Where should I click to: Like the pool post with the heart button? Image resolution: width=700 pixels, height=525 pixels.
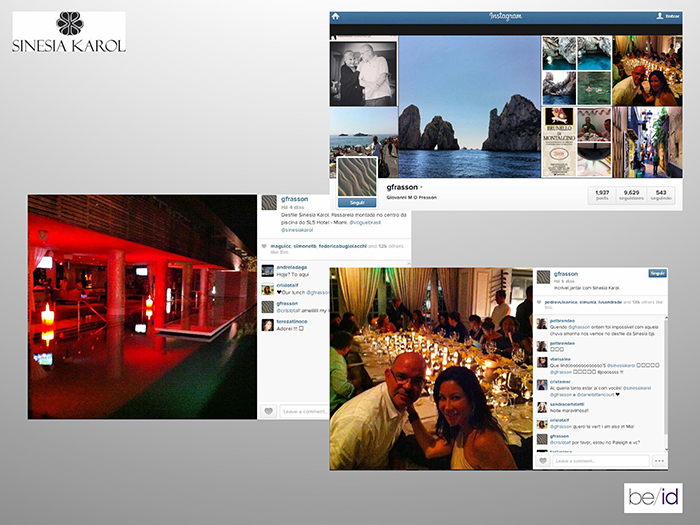point(268,411)
